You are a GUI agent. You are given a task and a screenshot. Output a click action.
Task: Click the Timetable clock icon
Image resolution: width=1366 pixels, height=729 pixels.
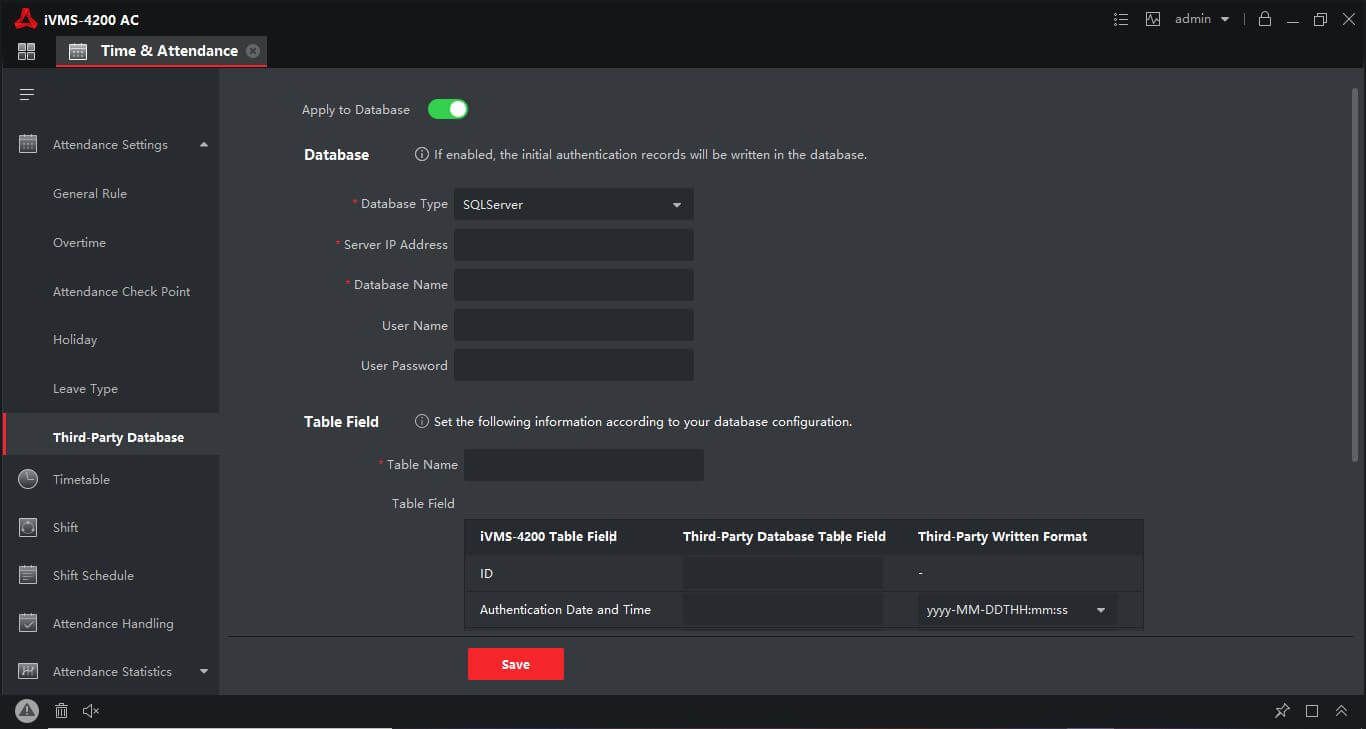pyautogui.click(x=28, y=479)
